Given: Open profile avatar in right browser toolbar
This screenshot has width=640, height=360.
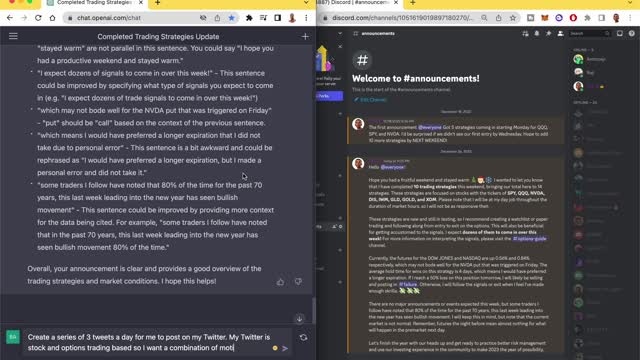Looking at the screenshot, I should coord(616,18).
